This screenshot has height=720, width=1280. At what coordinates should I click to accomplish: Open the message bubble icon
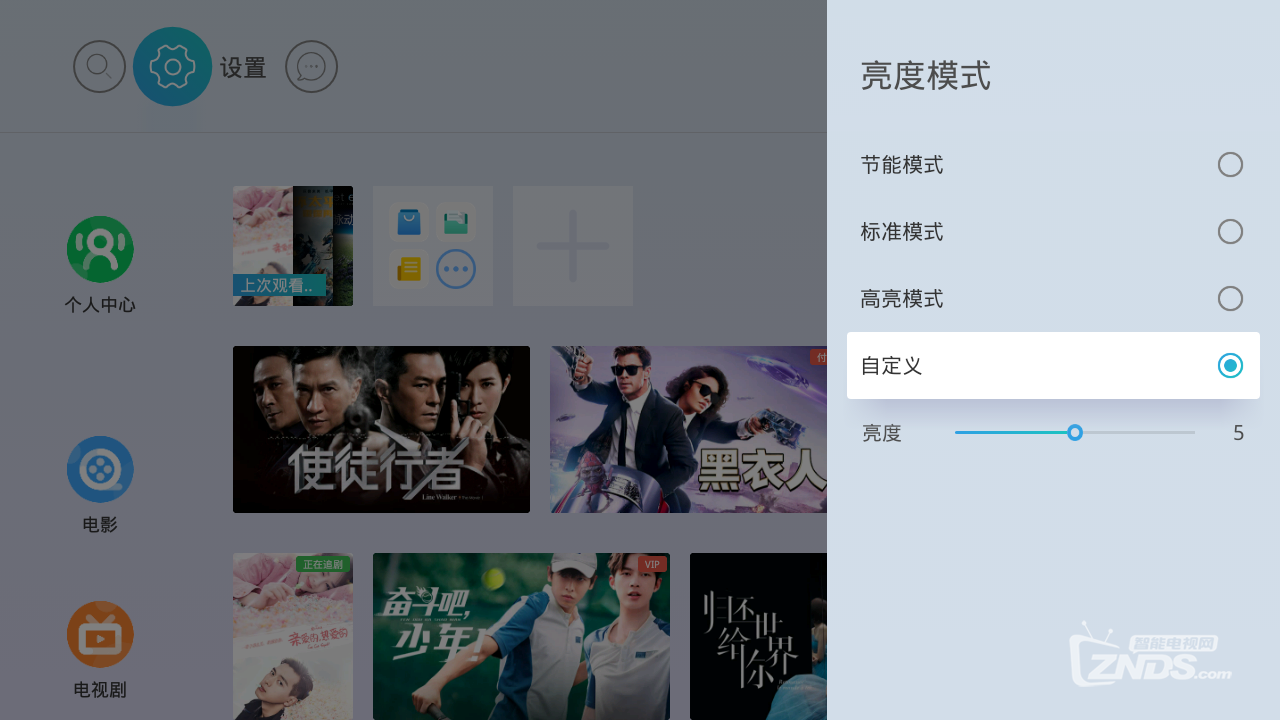pyautogui.click(x=311, y=67)
